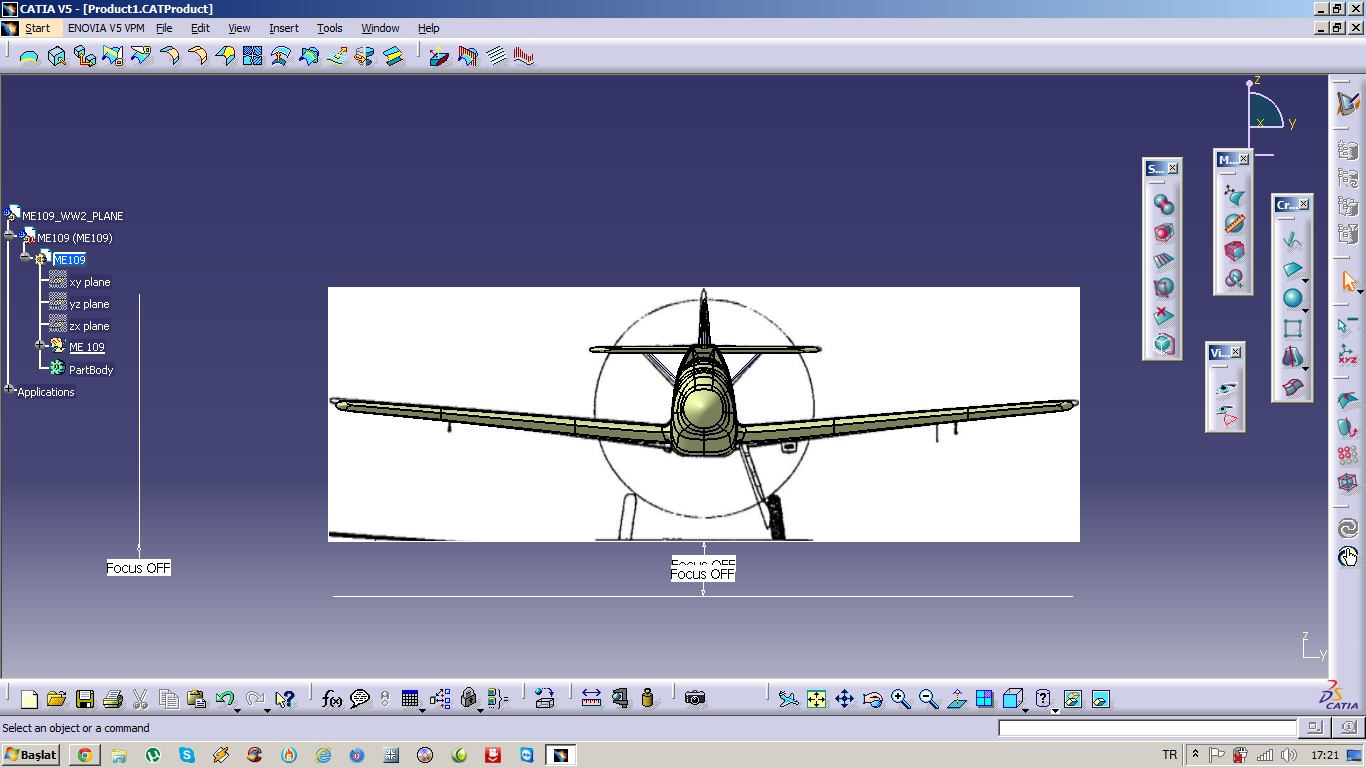1366x768 pixels.
Task: Click the Capture camera icon
Action: point(695,699)
